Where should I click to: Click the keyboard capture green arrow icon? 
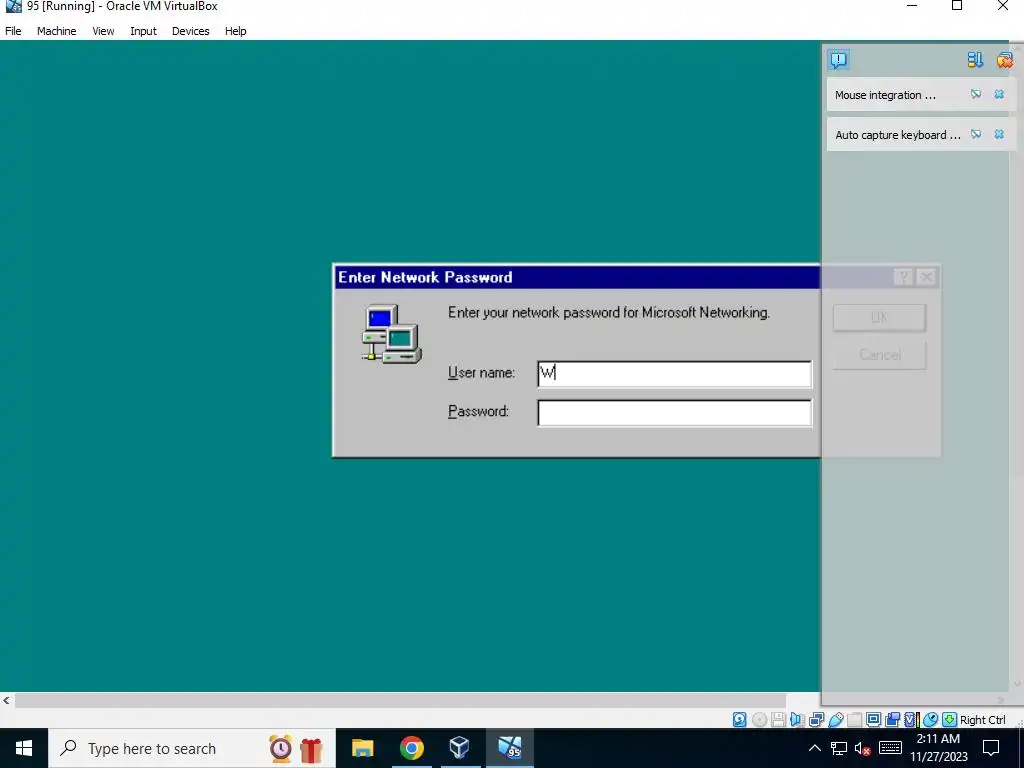(950, 720)
